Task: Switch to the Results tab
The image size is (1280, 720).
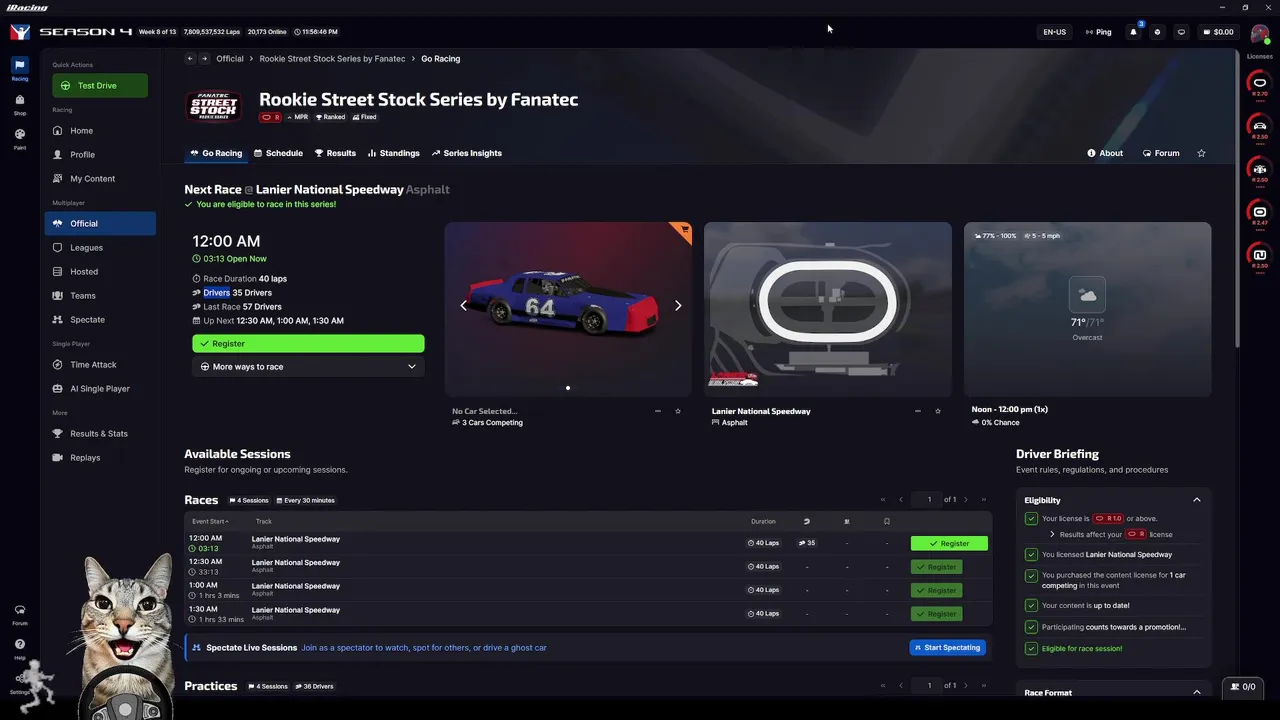Action: point(335,153)
